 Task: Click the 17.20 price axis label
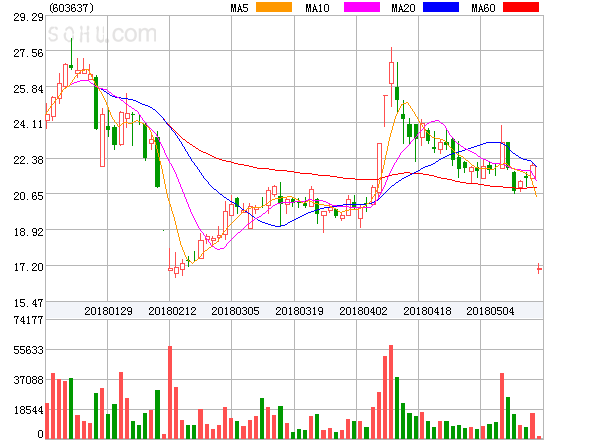click(x=29, y=267)
